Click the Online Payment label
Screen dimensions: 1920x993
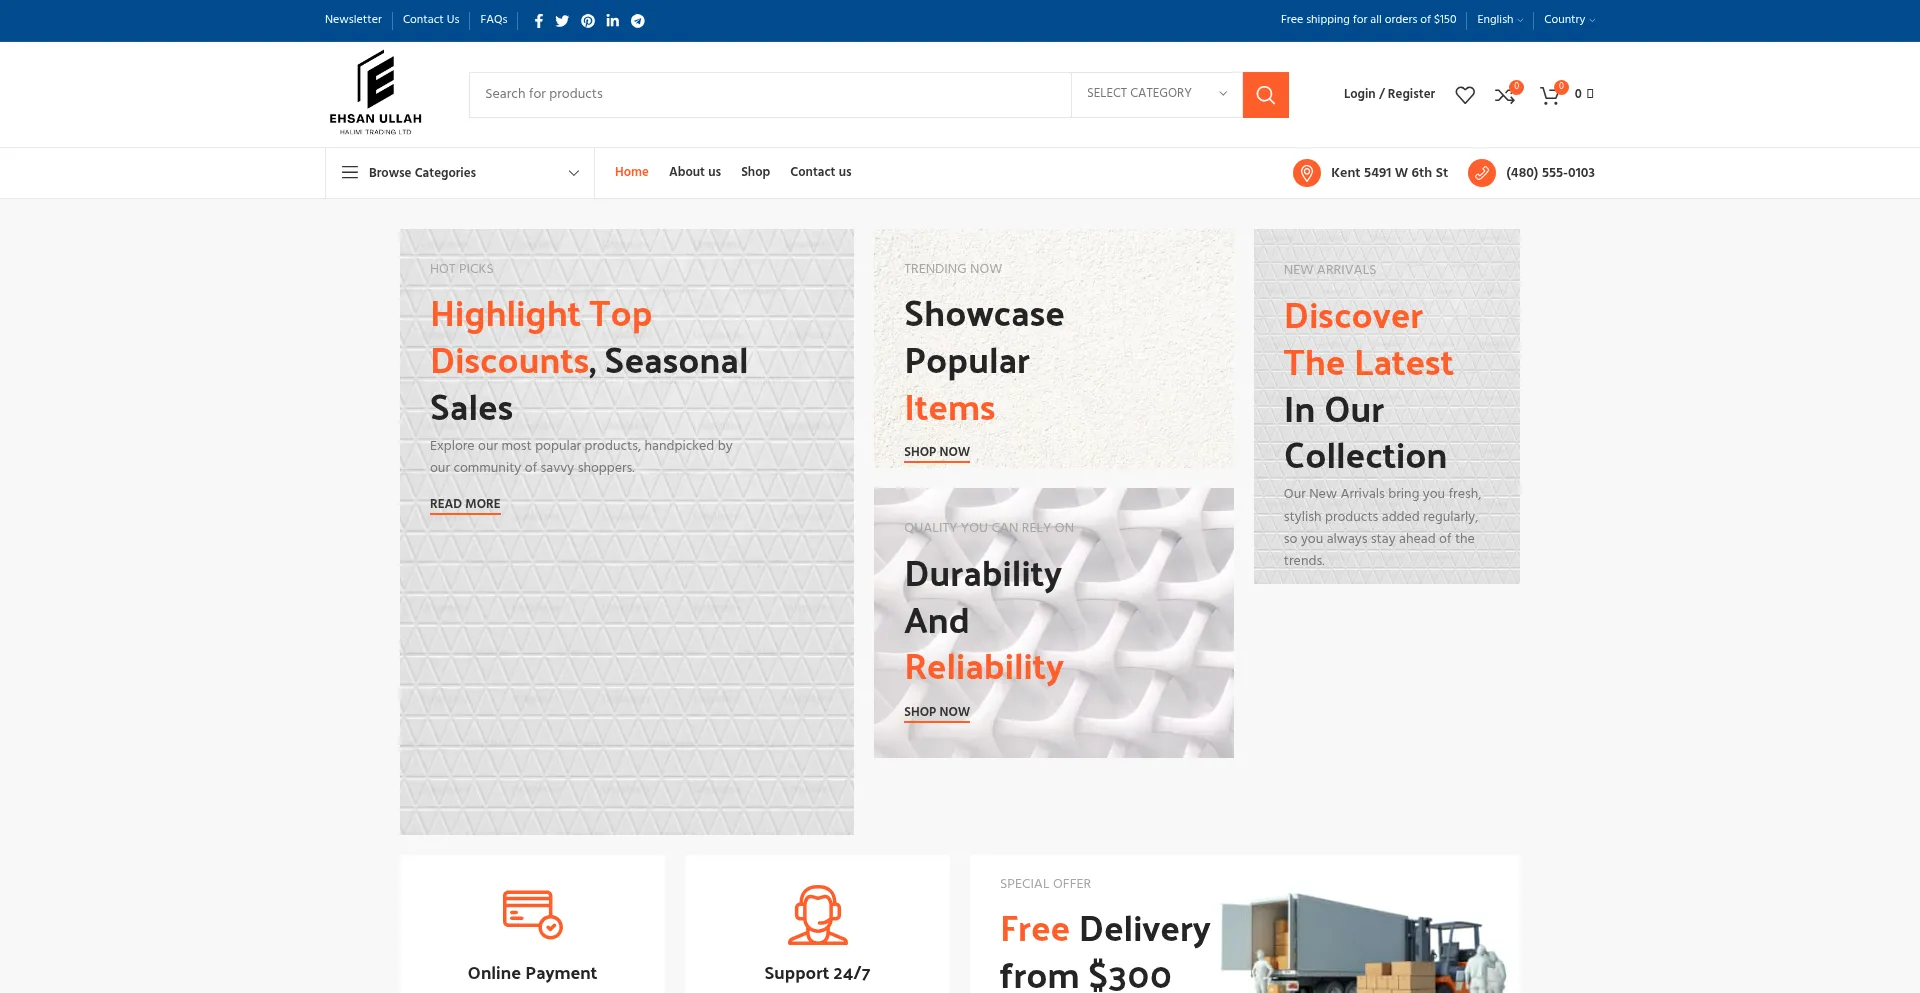tap(532, 973)
